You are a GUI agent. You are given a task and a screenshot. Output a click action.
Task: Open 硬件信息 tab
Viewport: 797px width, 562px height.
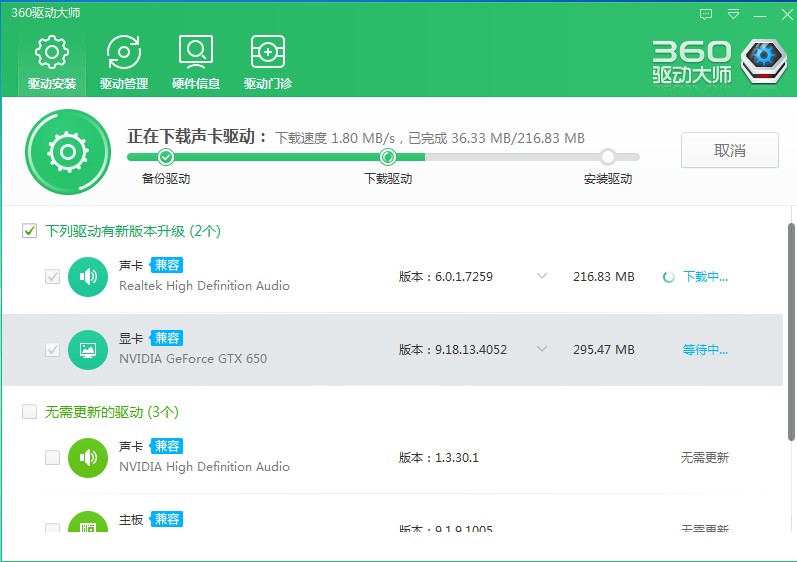pos(196,63)
